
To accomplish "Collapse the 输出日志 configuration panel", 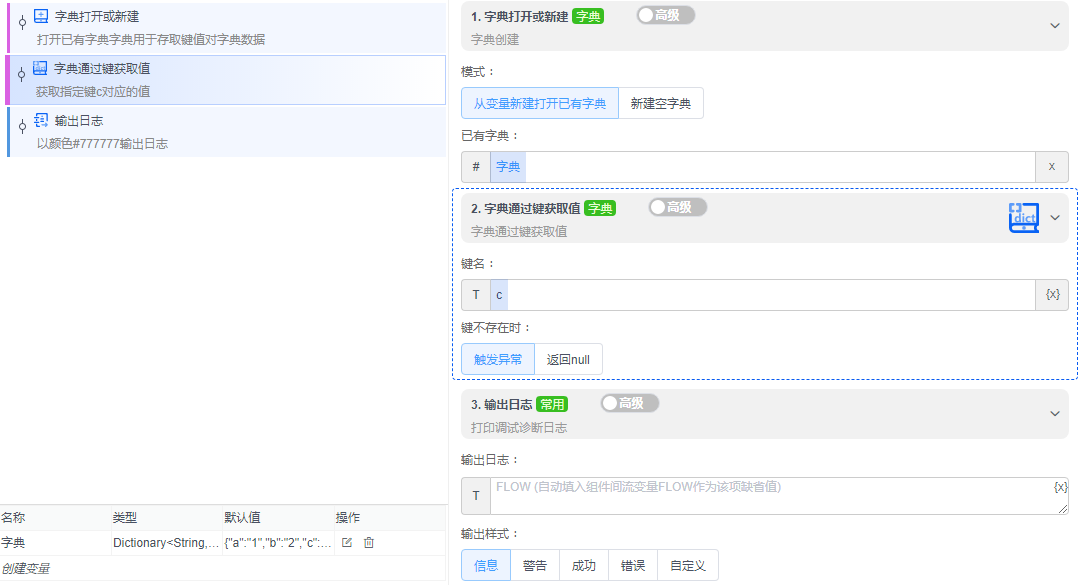I will pos(1055,413).
